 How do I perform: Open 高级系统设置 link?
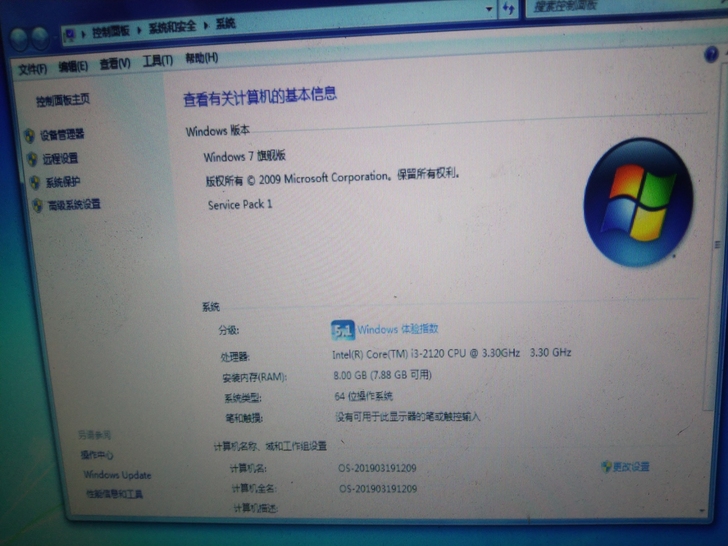click(x=74, y=204)
